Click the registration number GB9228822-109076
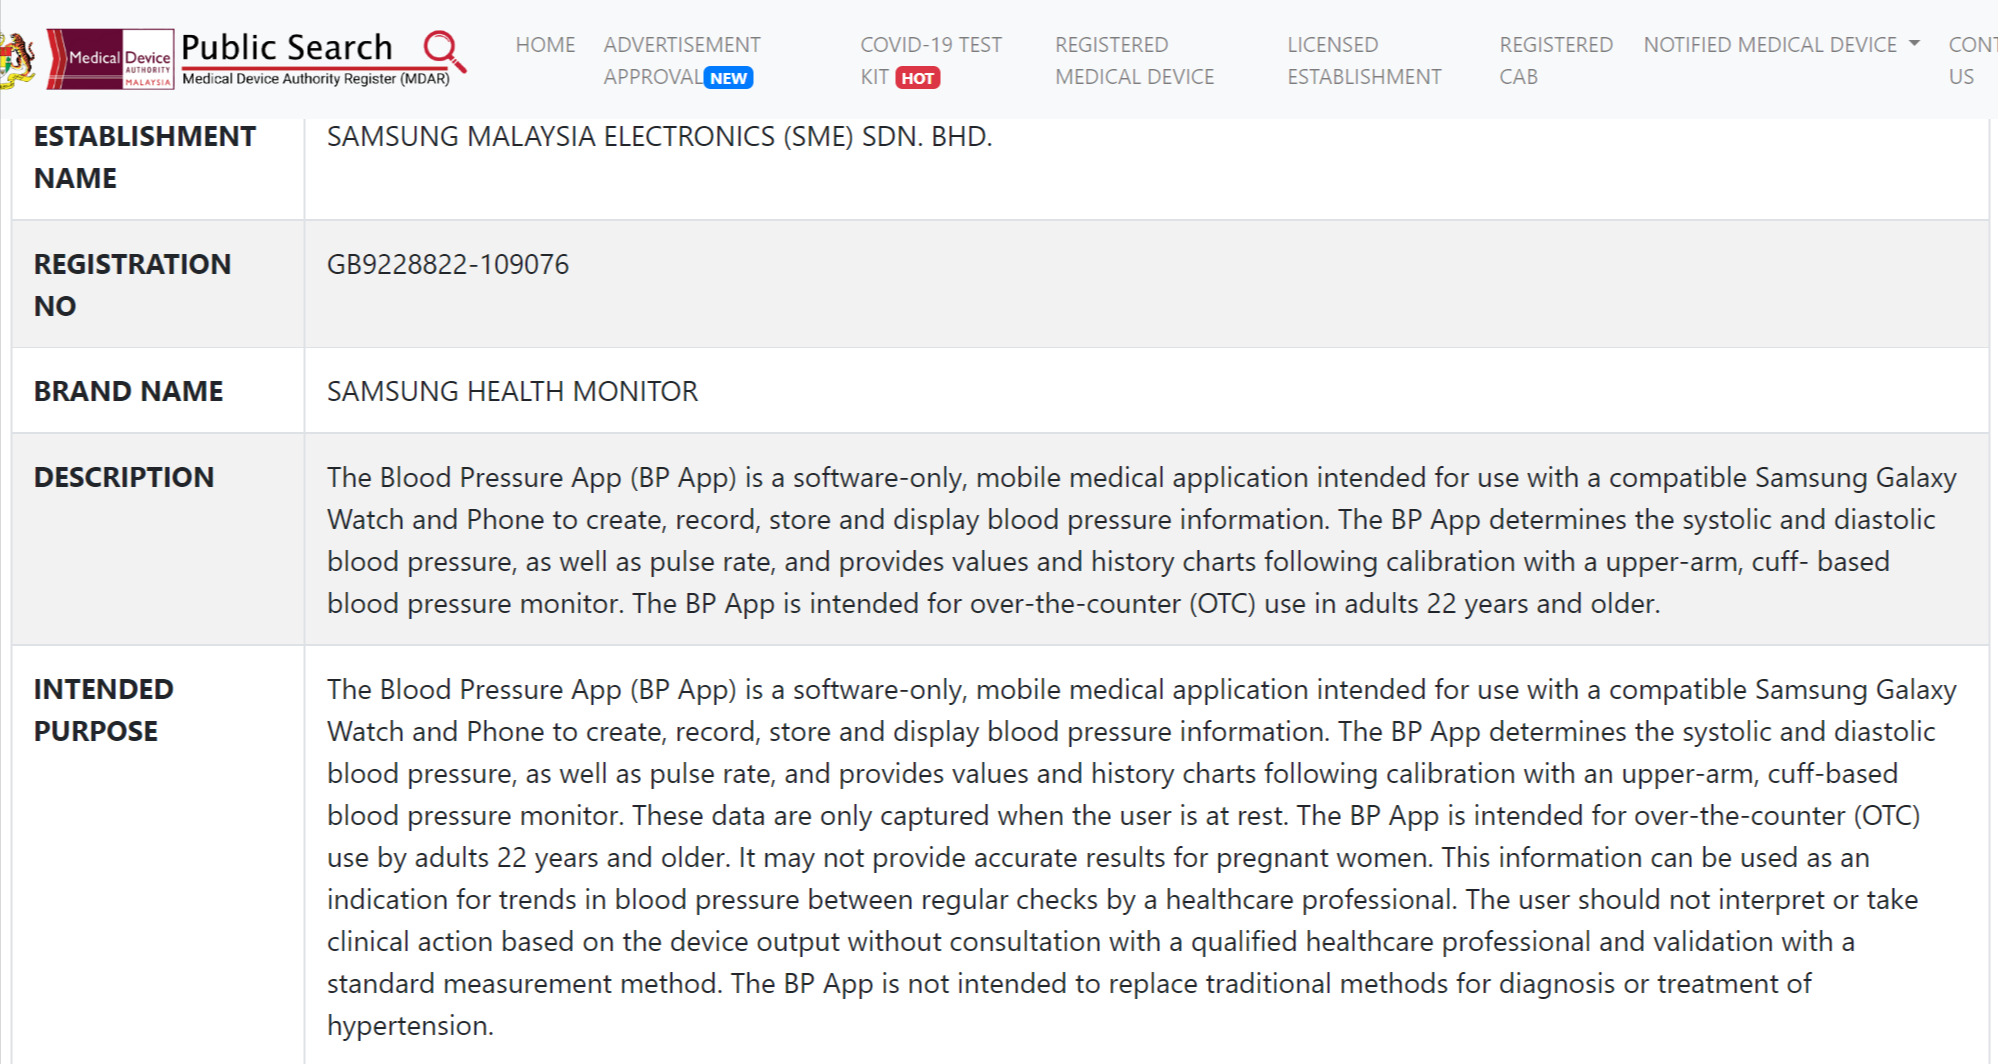This screenshot has height=1064, width=1998. point(448,264)
